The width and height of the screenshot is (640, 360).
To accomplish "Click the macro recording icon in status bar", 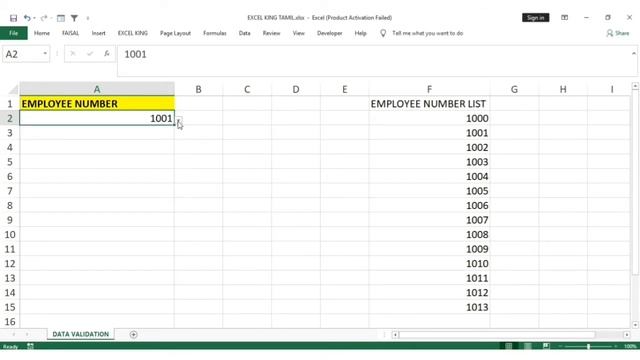I will pyautogui.click(x=30, y=346).
